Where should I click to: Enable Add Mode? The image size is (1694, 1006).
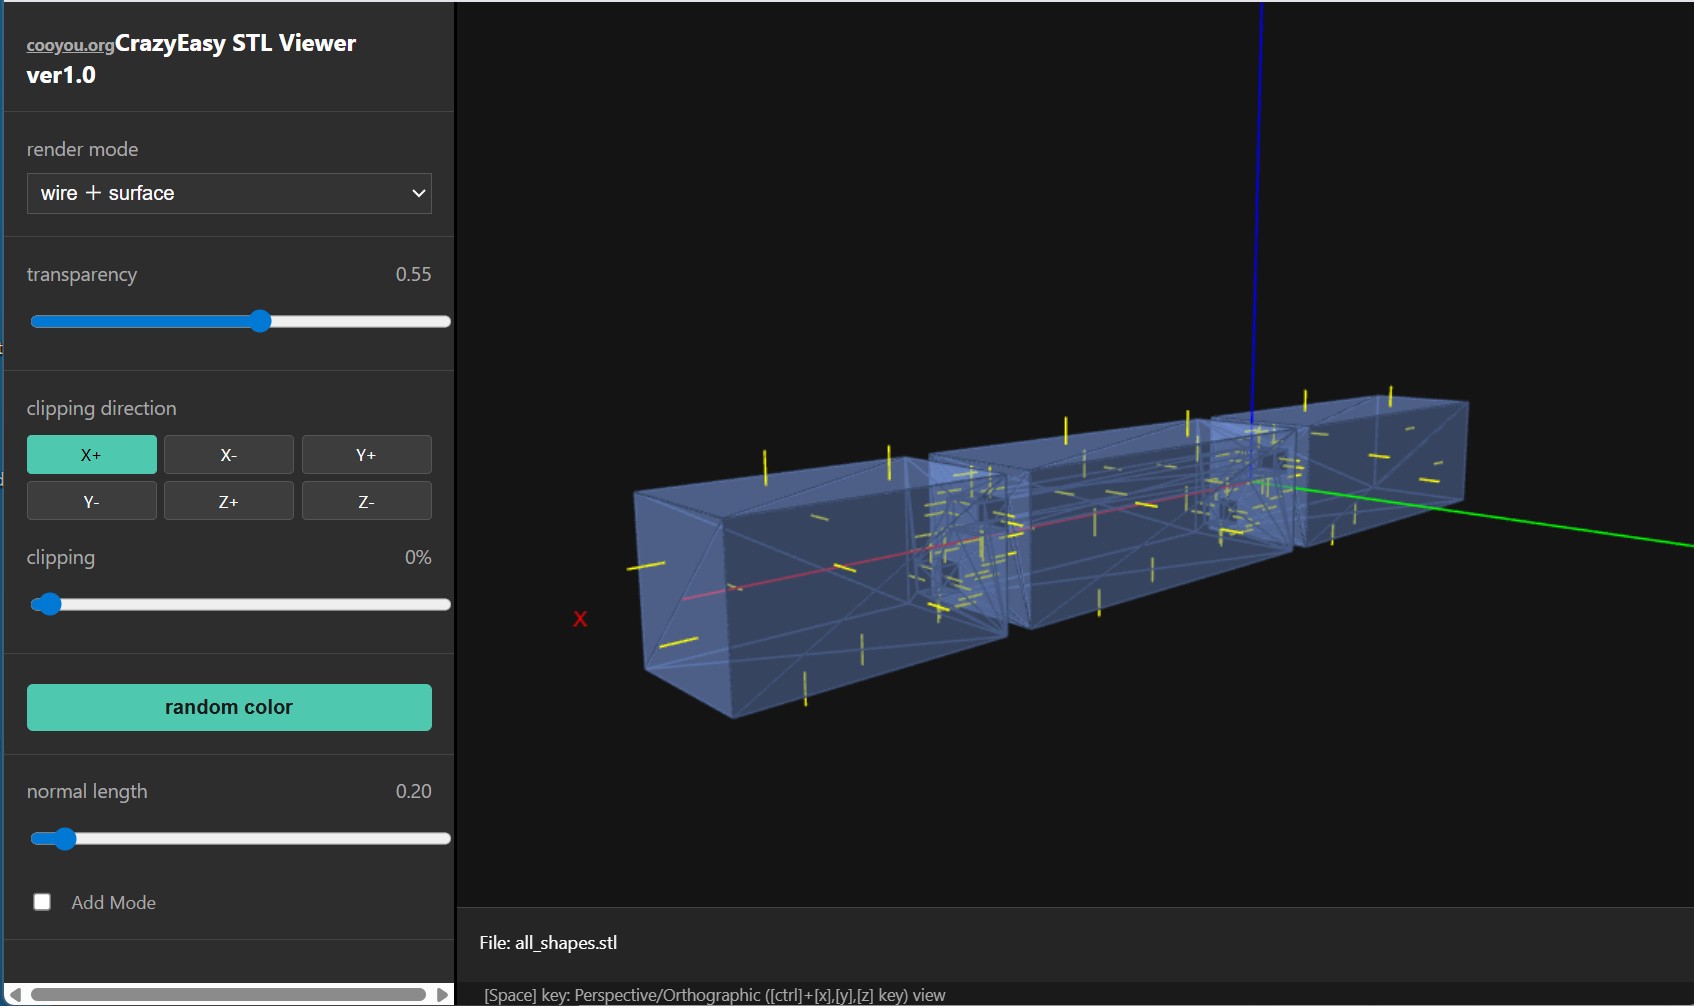[42, 901]
